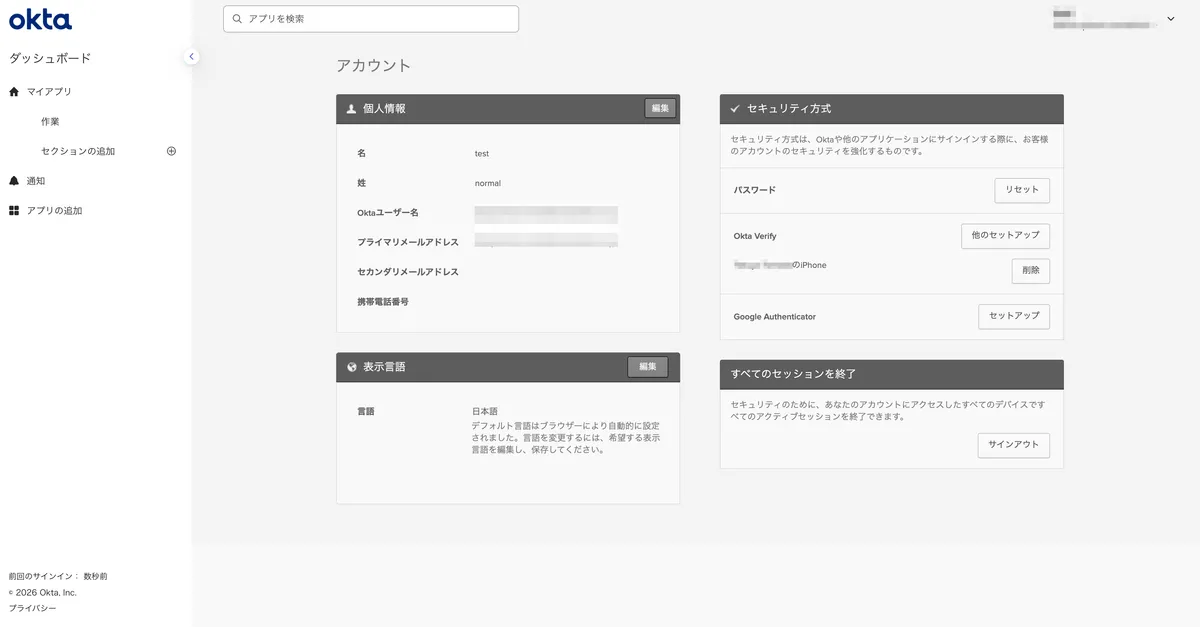Click the person icon in 個人情報 header

point(351,109)
